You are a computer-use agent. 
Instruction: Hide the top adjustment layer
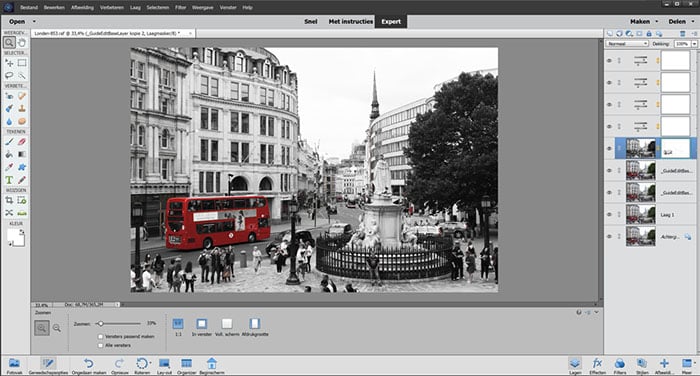tap(609, 60)
